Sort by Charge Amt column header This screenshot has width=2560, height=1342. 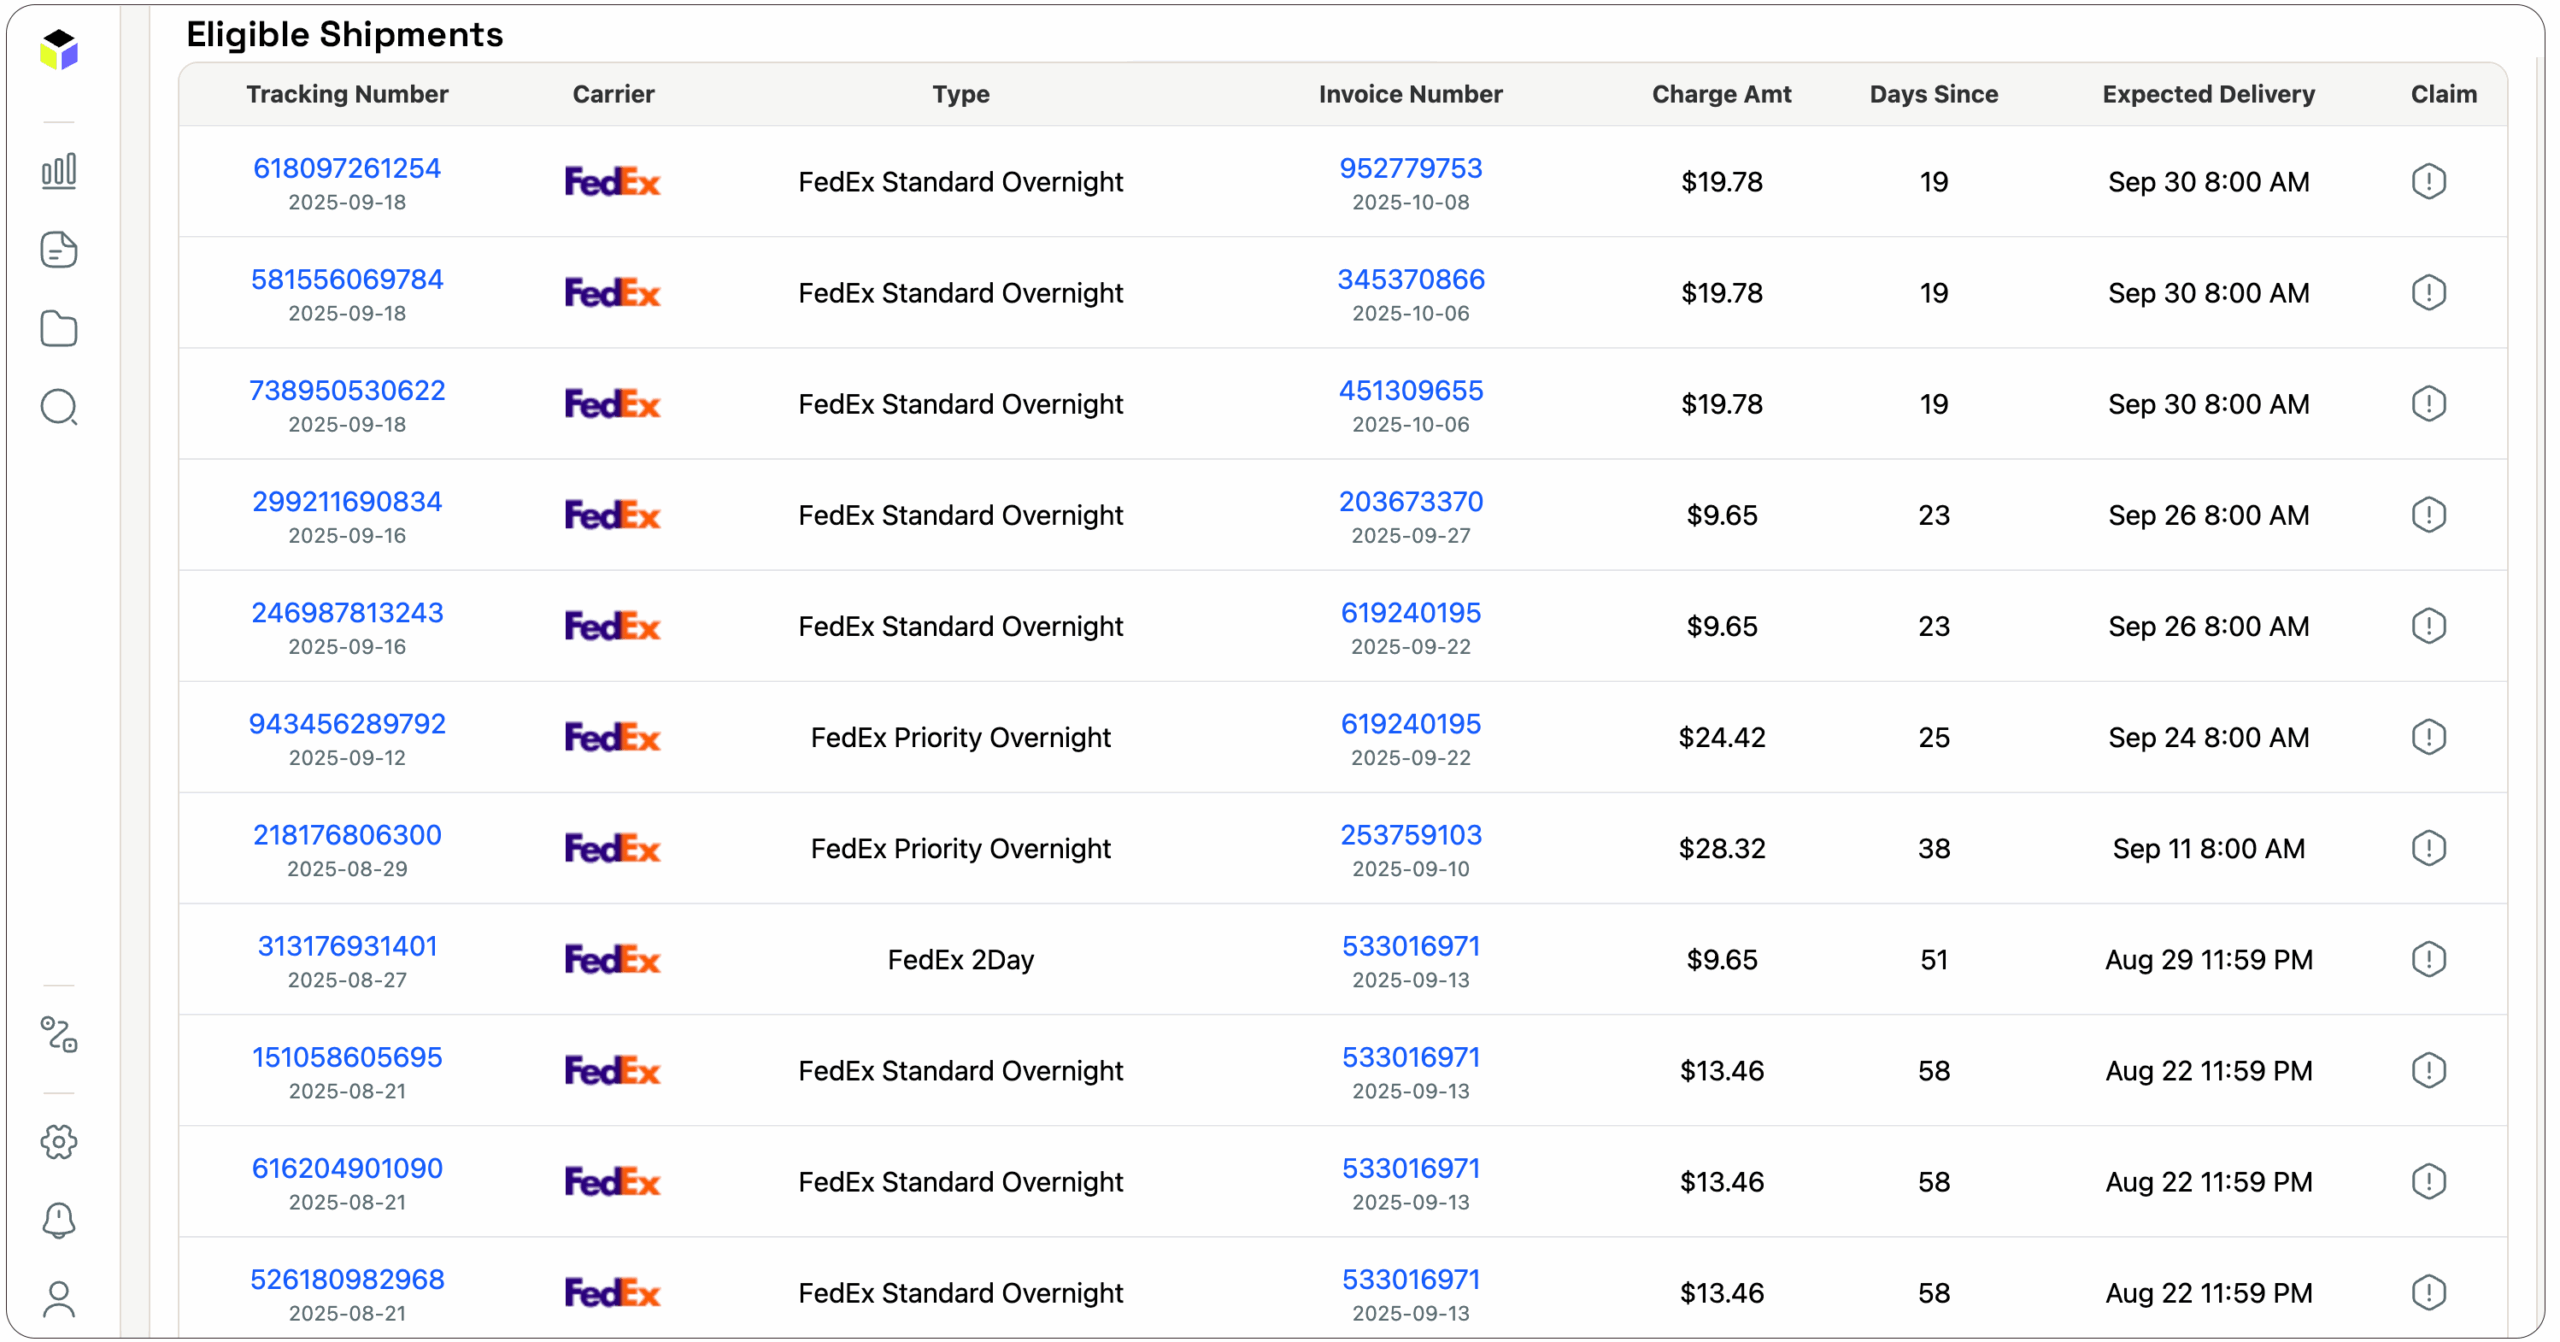pyautogui.click(x=1723, y=94)
